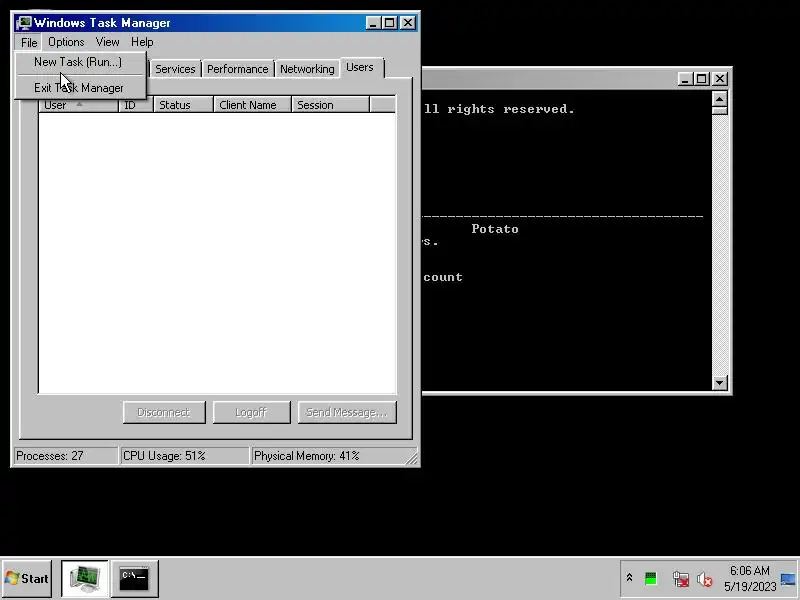Screen dimensions: 800x600
Task: Click the Task Manager resize grip corner
Action: tap(411, 458)
